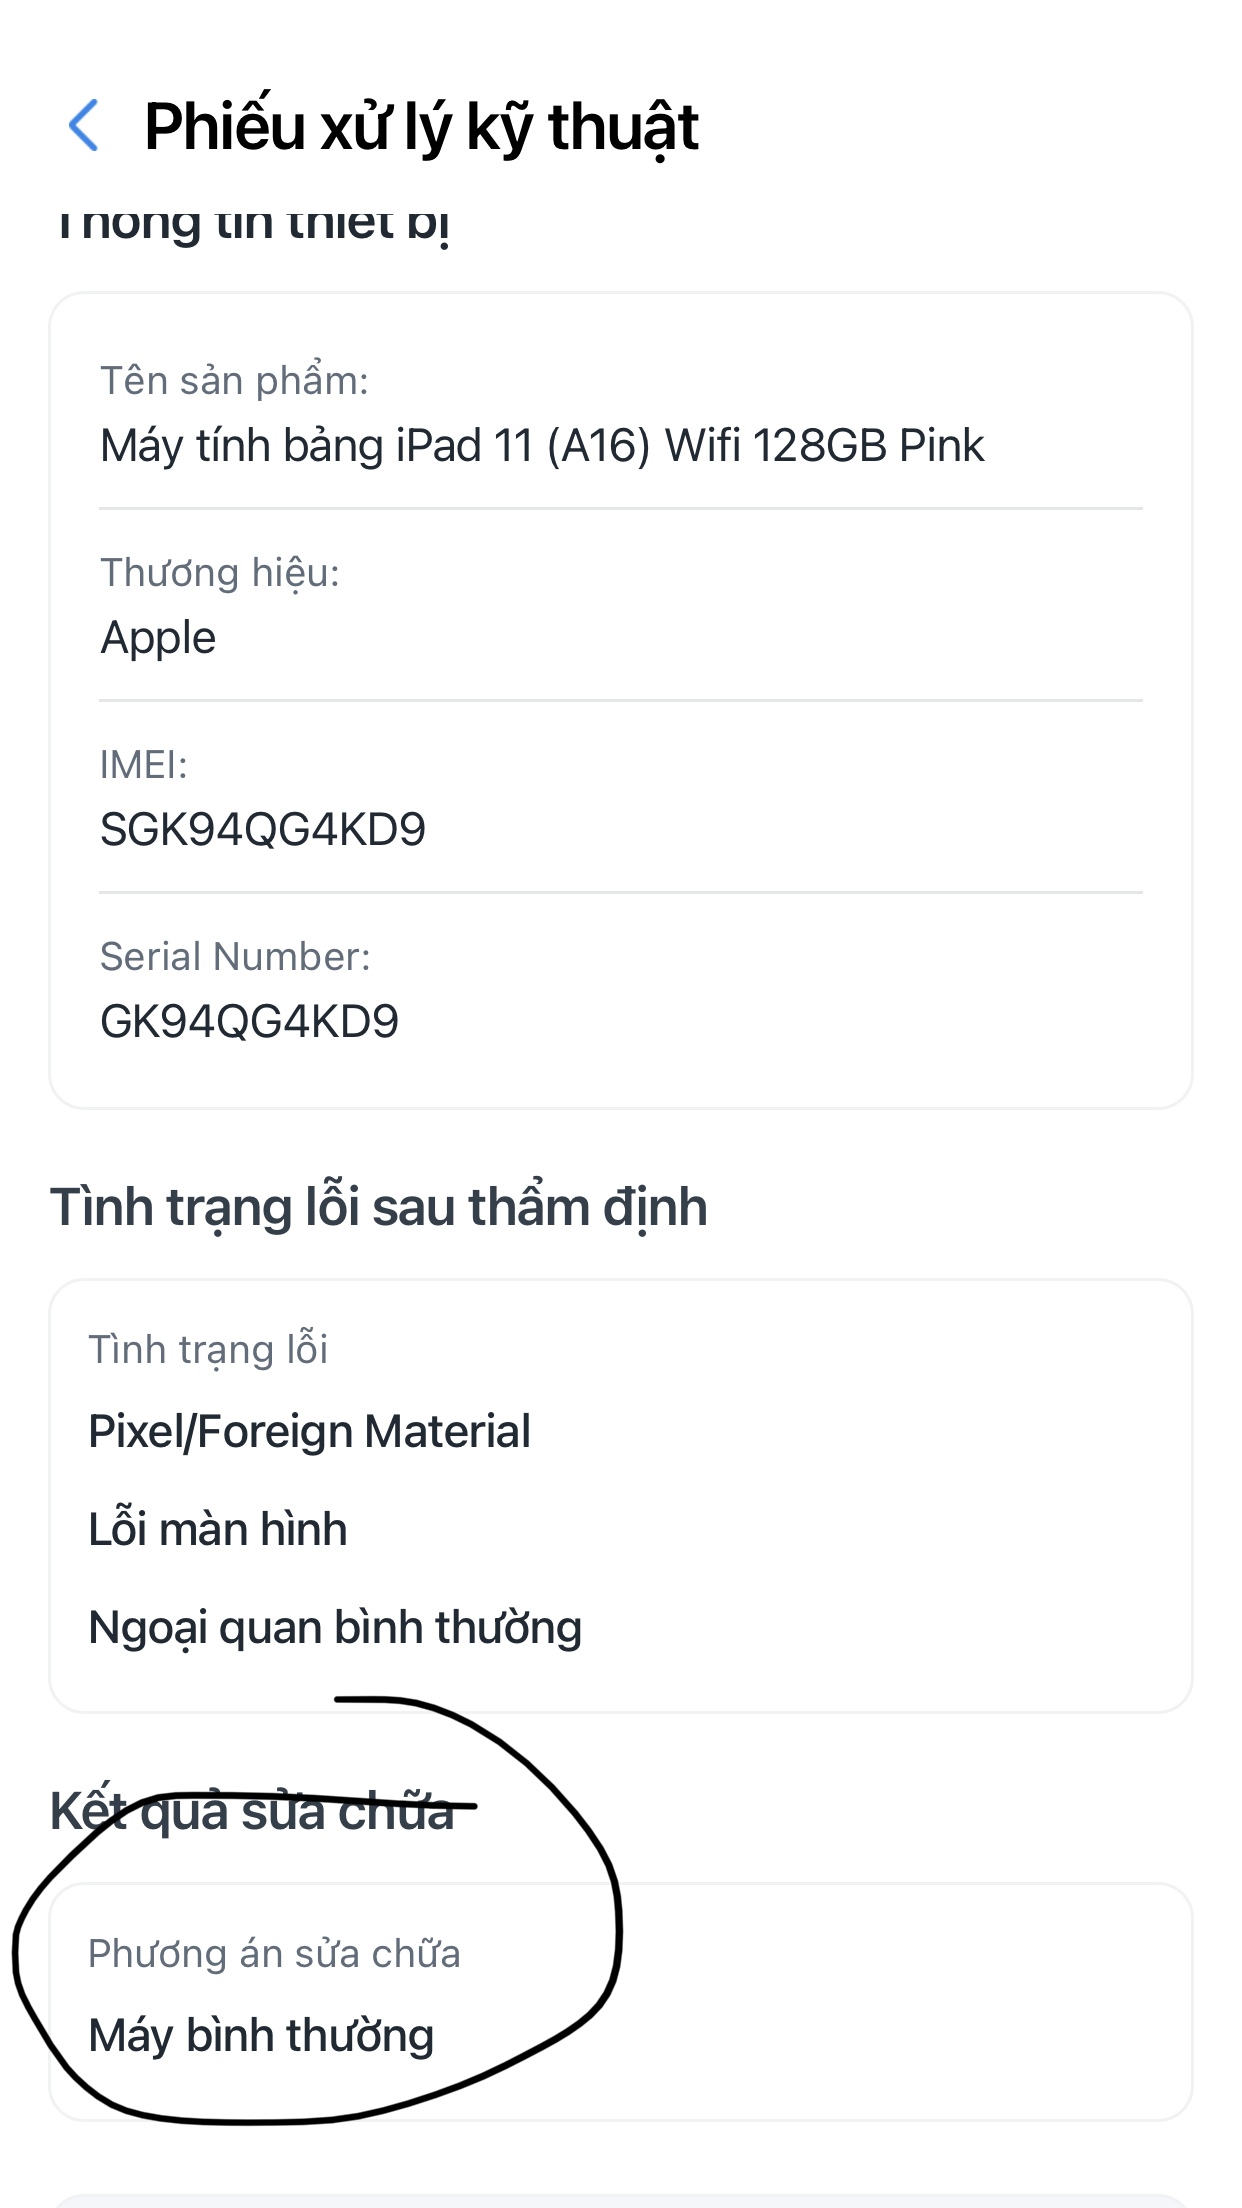1242x2208 pixels.
Task: Click the 'Tình trạng lỗi' card label
Action: pyautogui.click(x=208, y=1350)
